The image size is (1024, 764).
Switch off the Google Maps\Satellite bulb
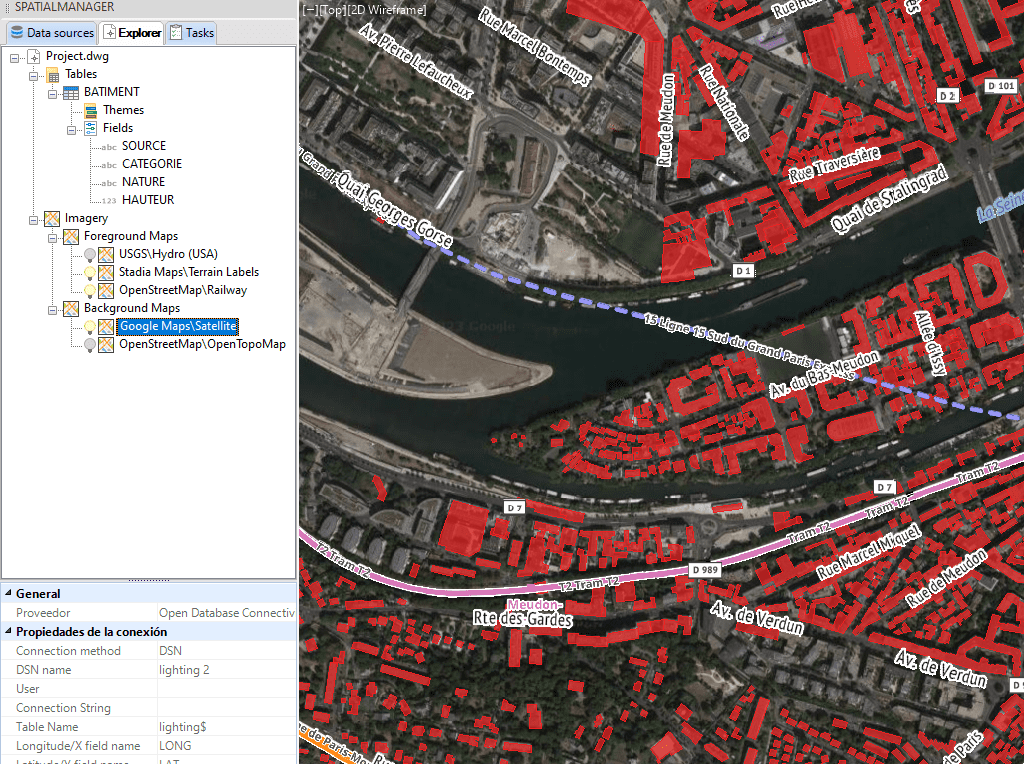coord(90,326)
